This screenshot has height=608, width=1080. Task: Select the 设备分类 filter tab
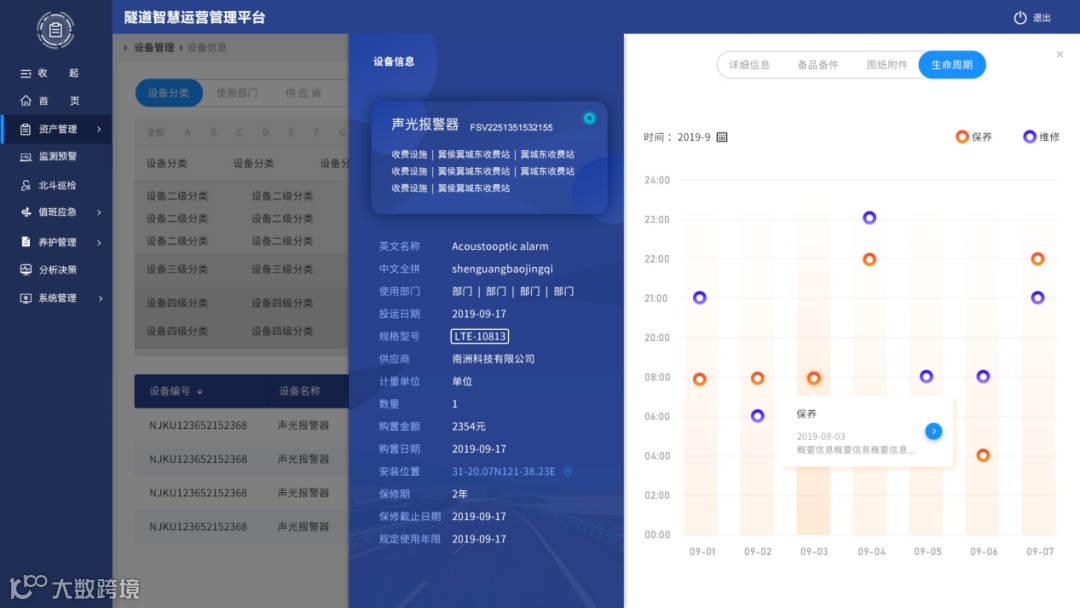(x=169, y=93)
